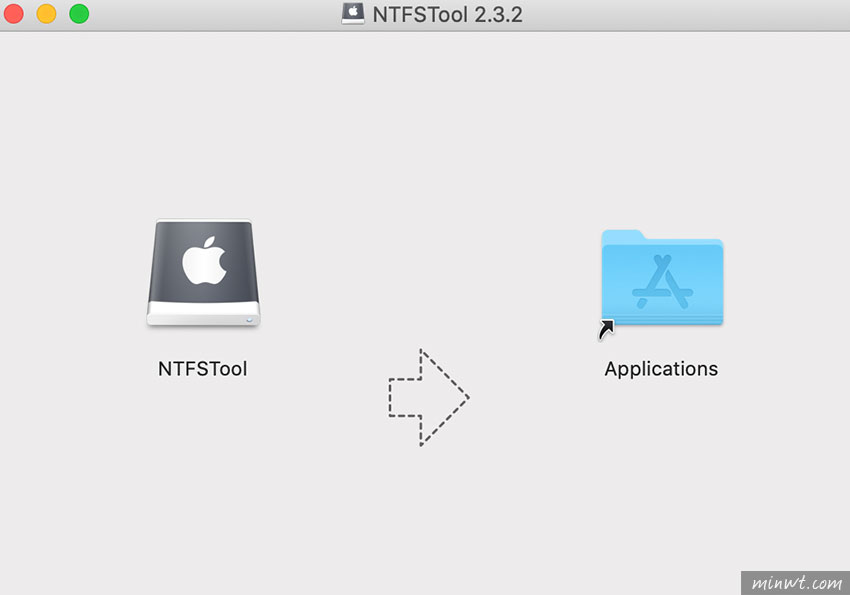Select the NTFSTool disk app icon
This screenshot has height=595, width=850.
pyautogui.click(x=203, y=273)
